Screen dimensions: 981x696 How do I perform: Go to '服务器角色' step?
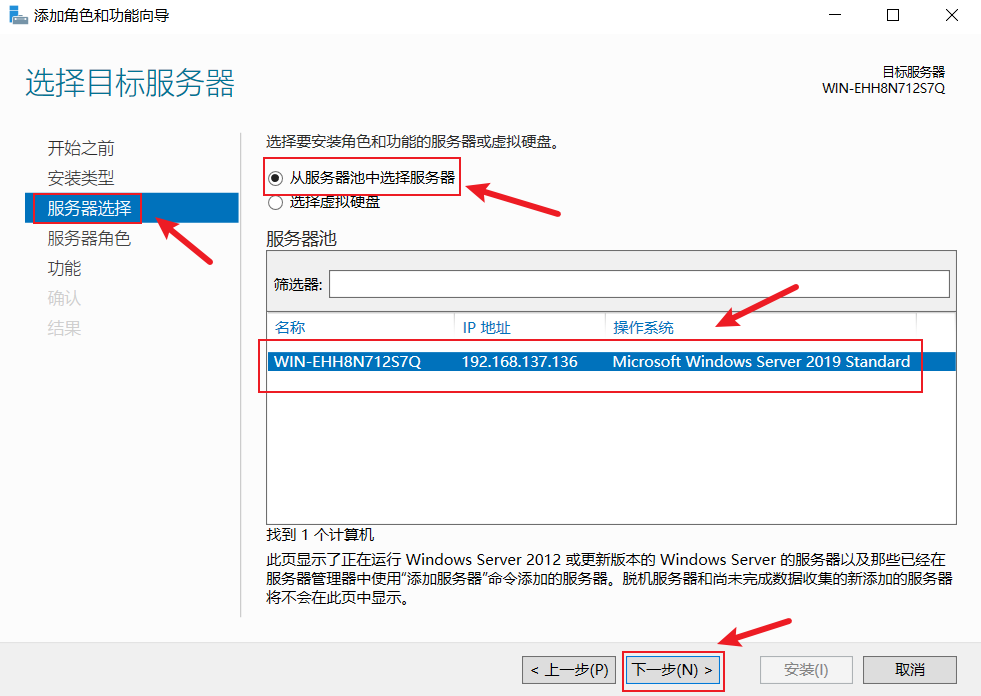(89, 238)
